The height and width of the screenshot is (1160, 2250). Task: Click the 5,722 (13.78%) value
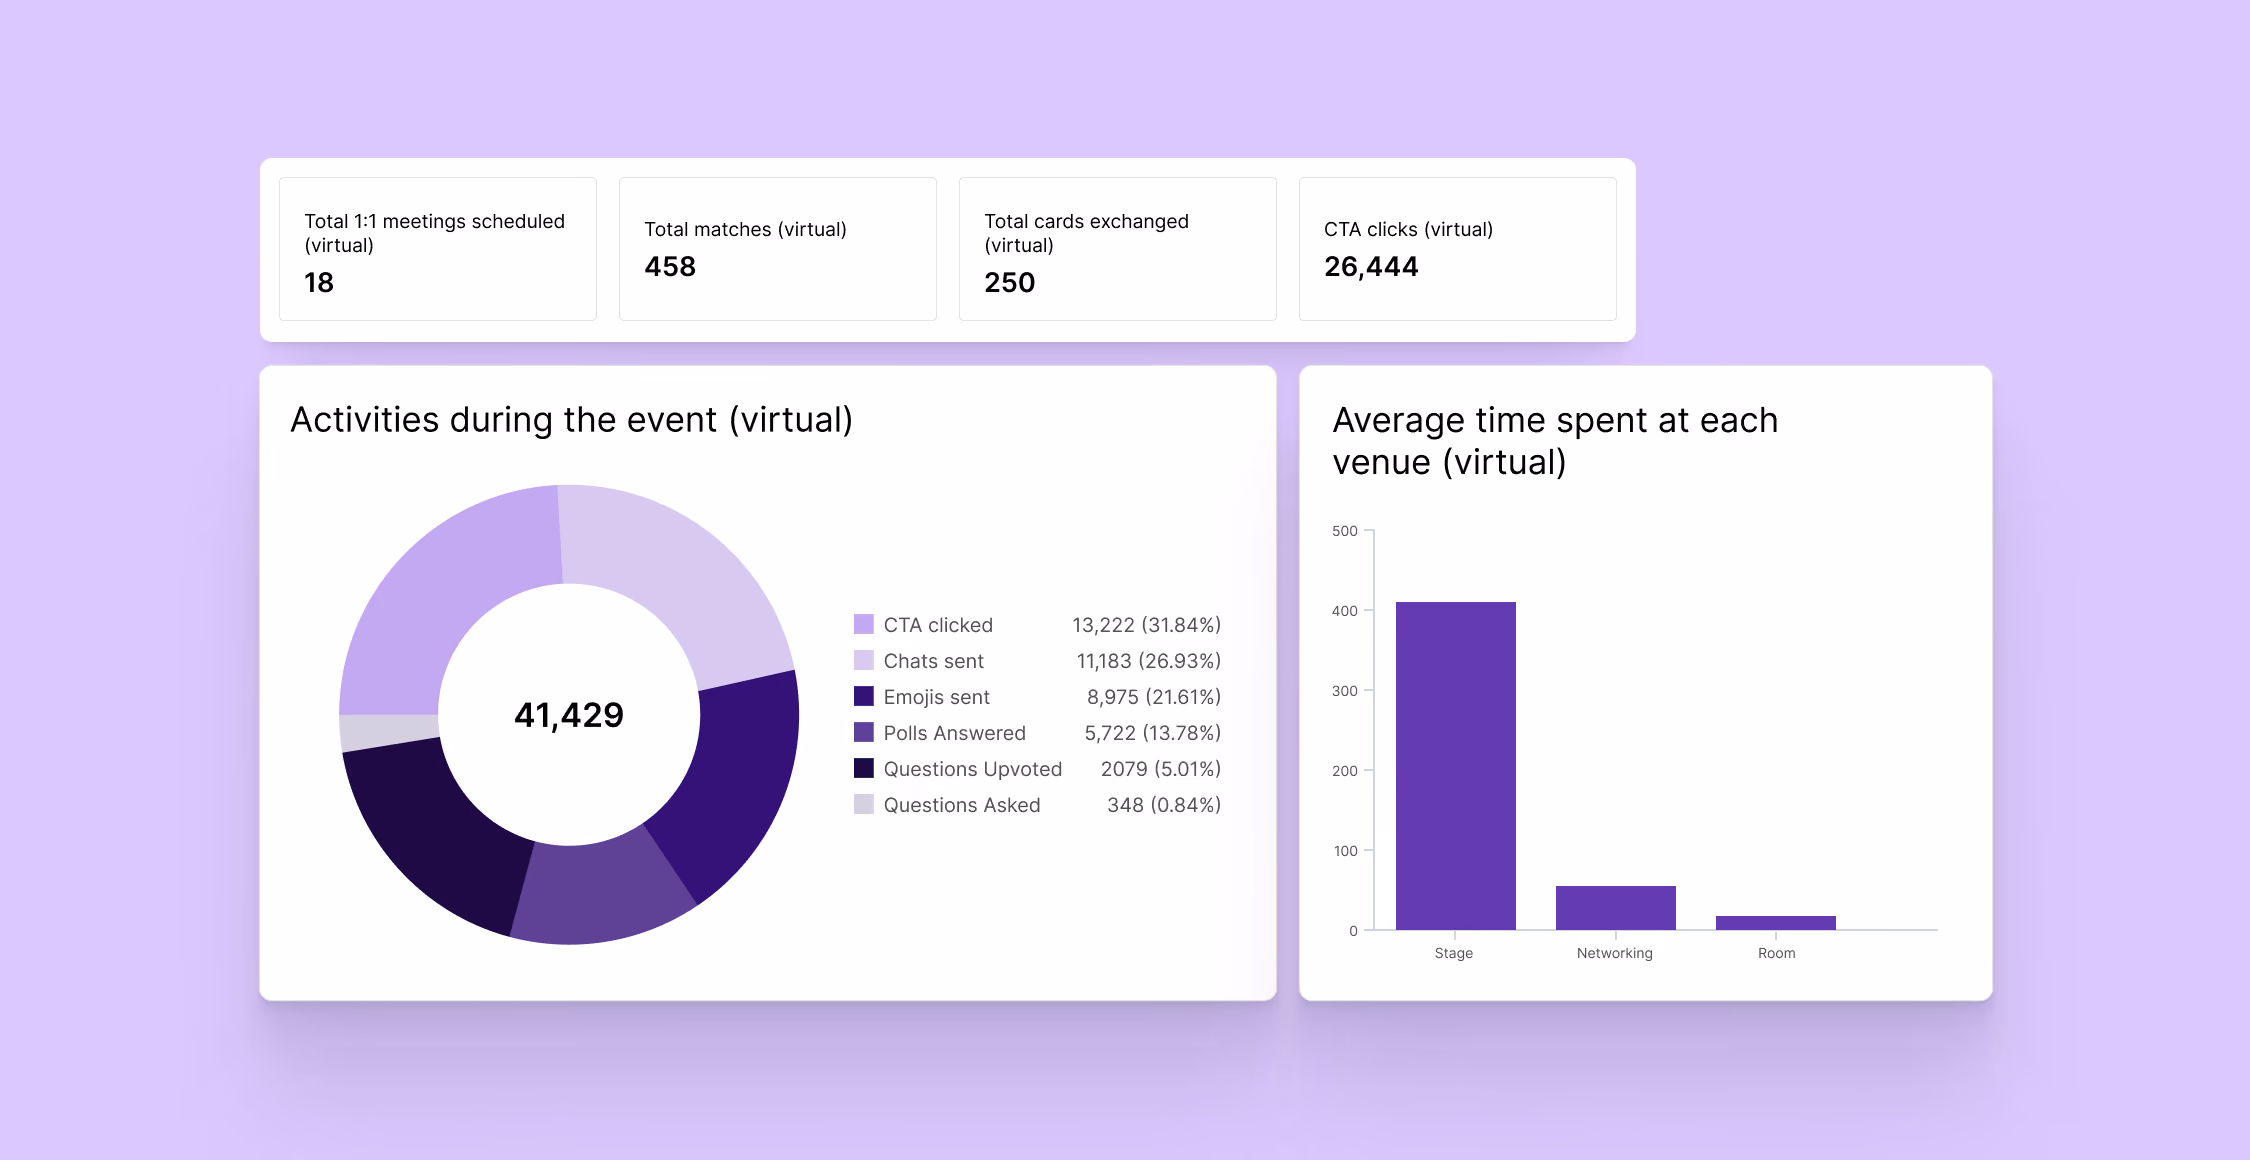1153,733
